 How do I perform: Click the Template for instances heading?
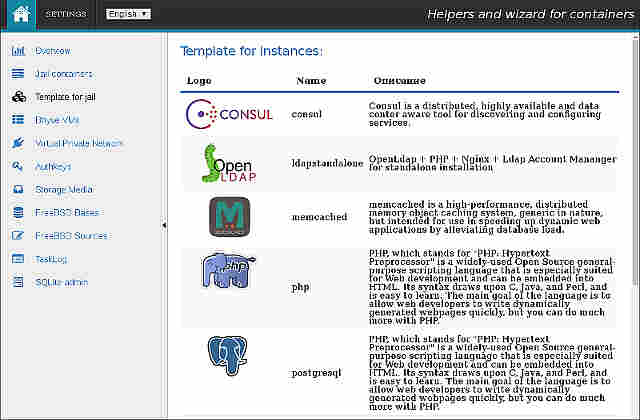tap(251, 51)
